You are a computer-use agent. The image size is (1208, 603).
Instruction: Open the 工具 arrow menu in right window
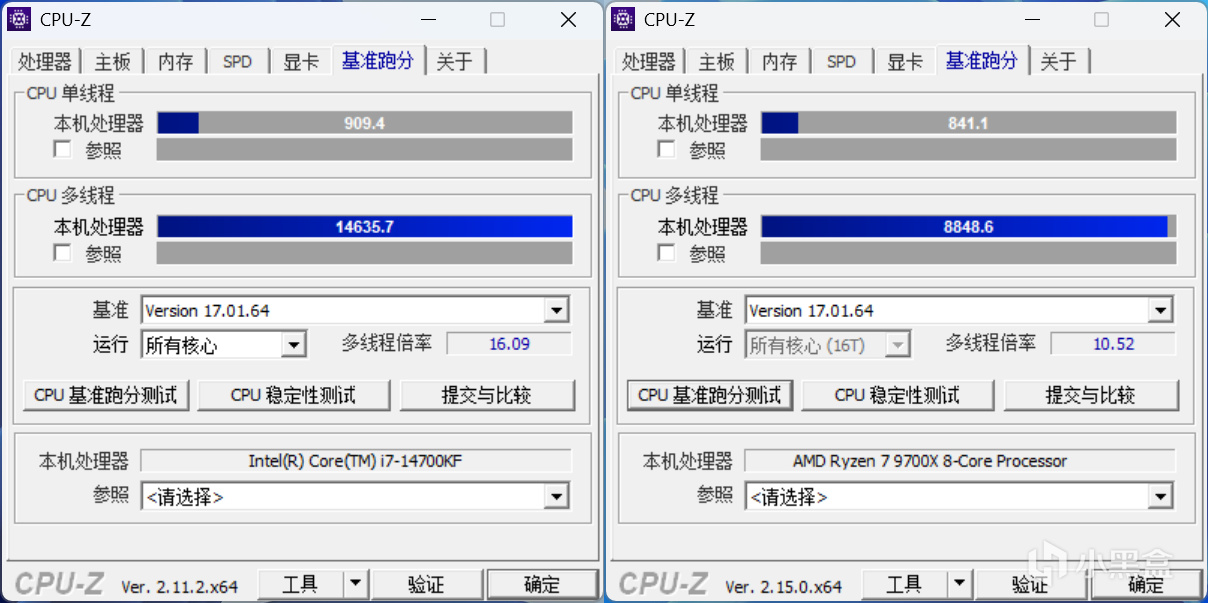point(960,584)
